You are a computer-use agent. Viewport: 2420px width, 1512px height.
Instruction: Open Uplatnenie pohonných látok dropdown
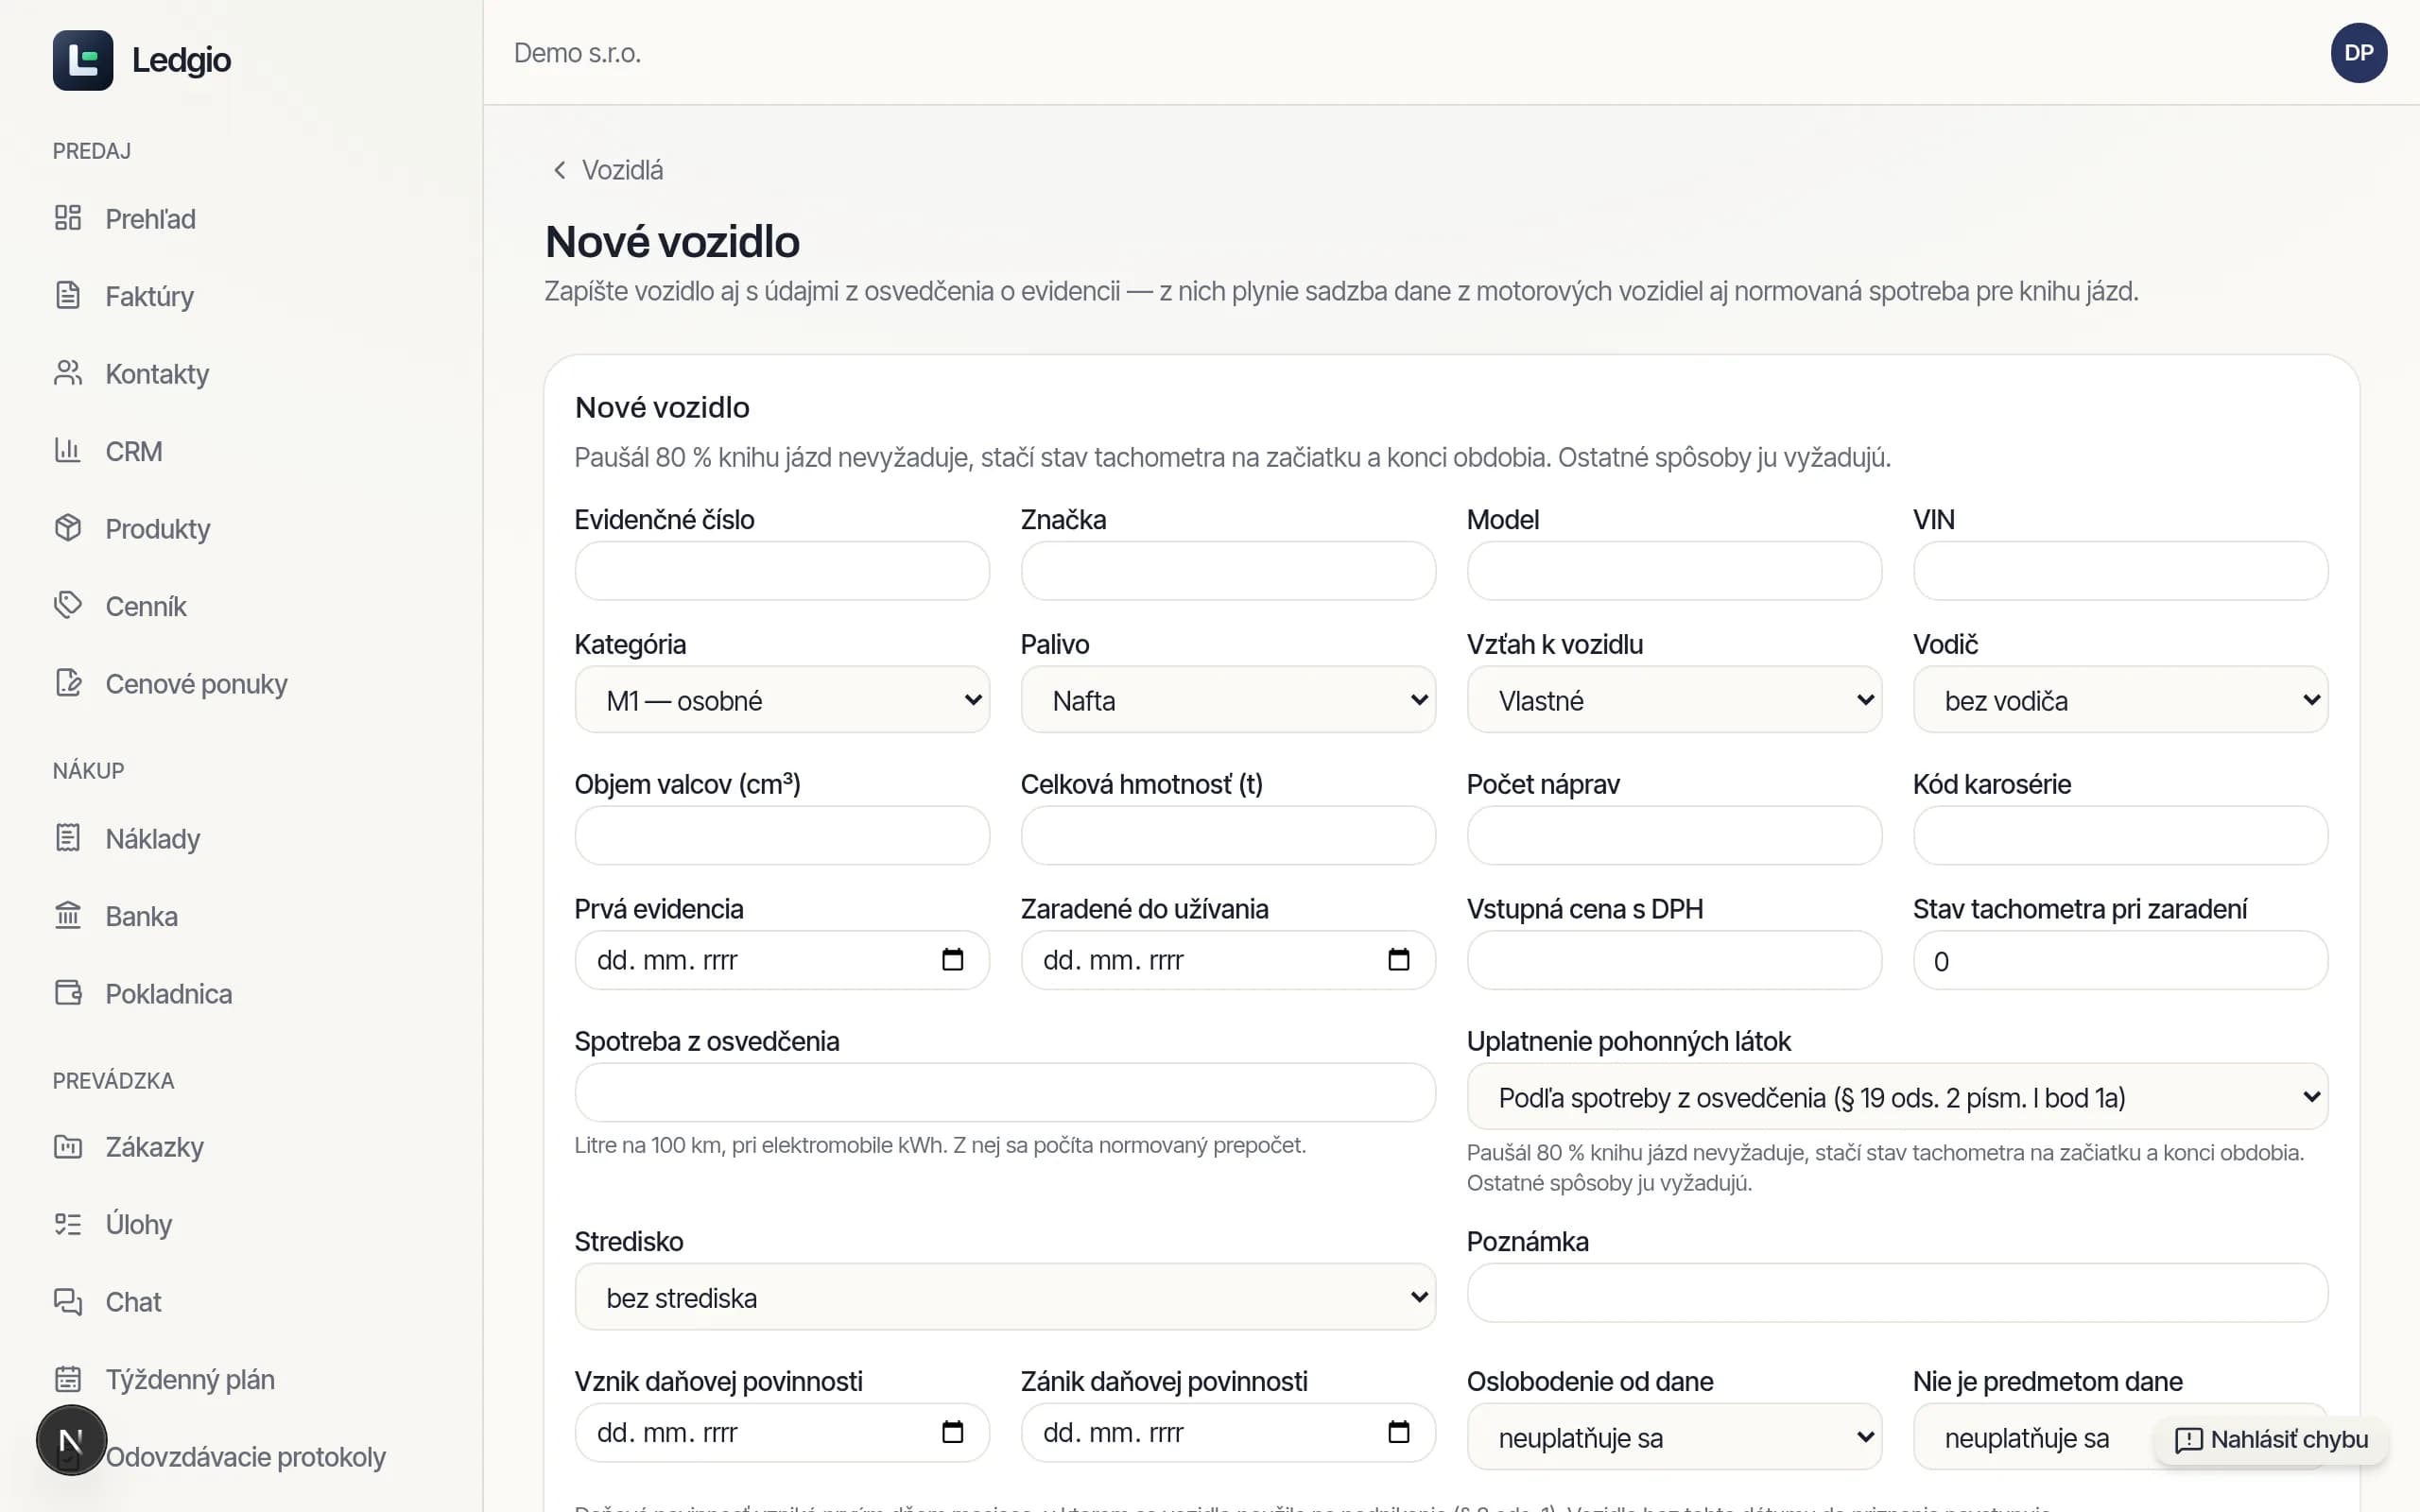pos(1897,1097)
